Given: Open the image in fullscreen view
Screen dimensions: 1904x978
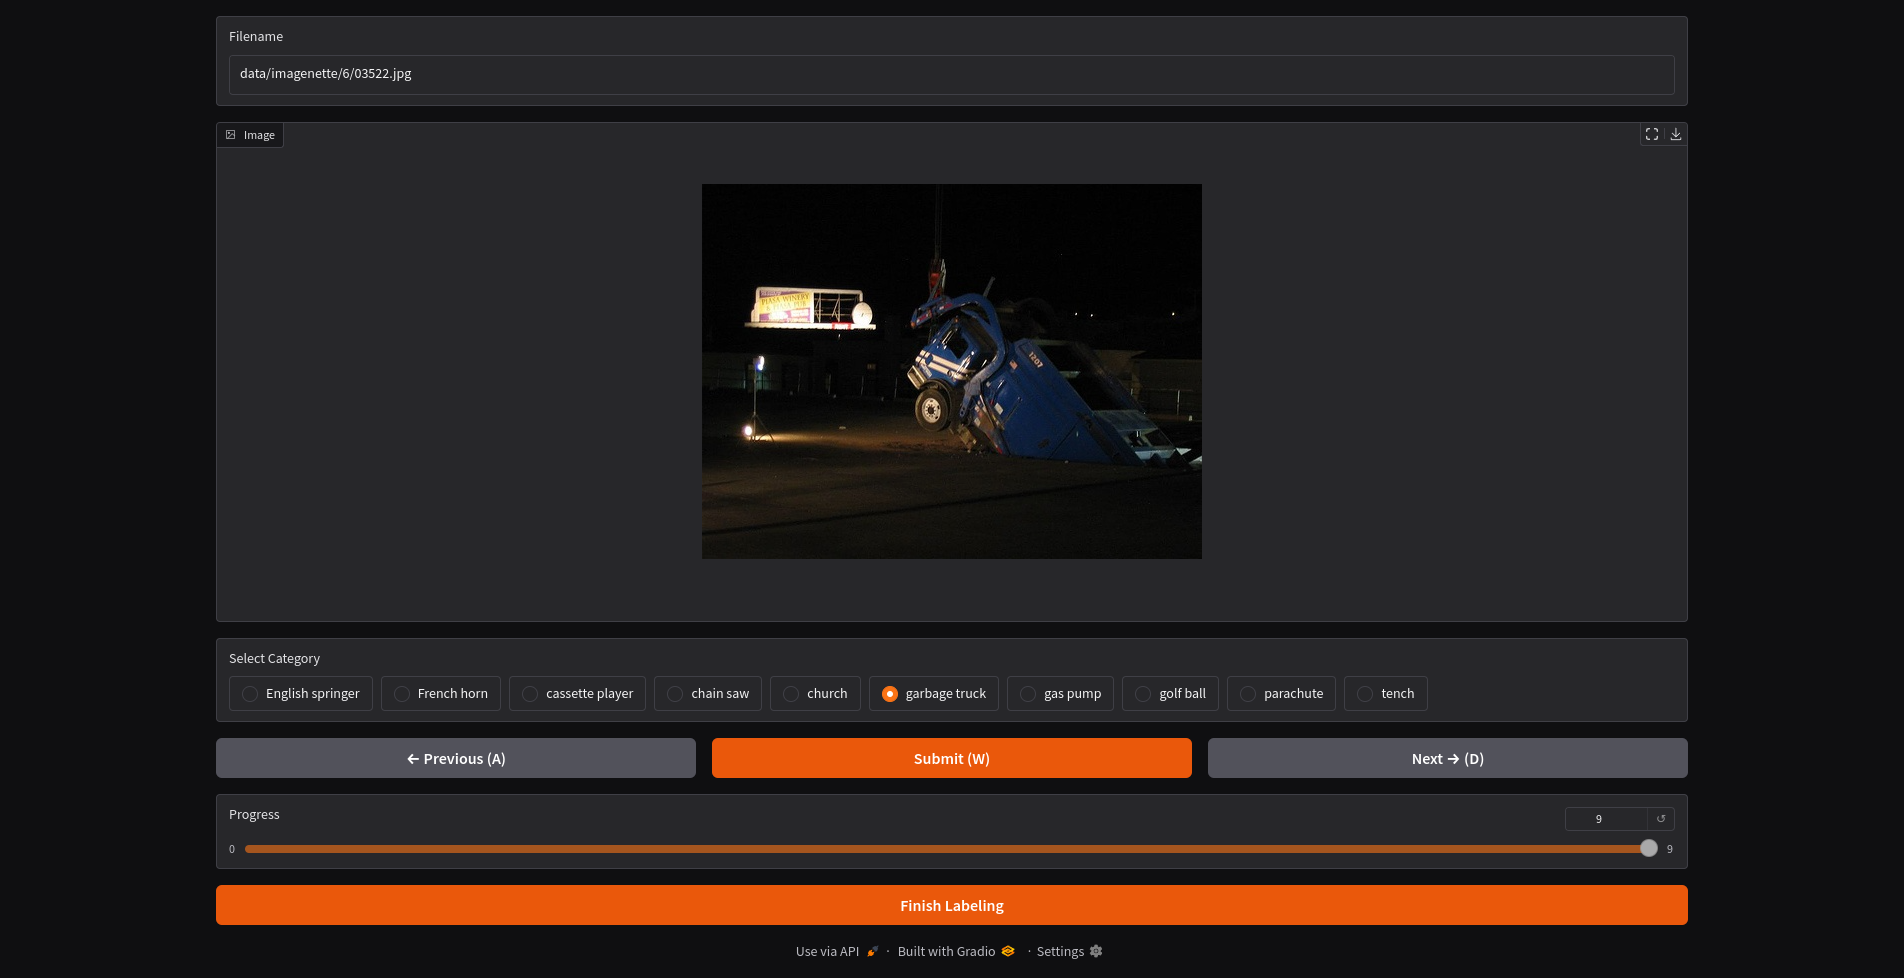Looking at the screenshot, I should click(x=1652, y=134).
